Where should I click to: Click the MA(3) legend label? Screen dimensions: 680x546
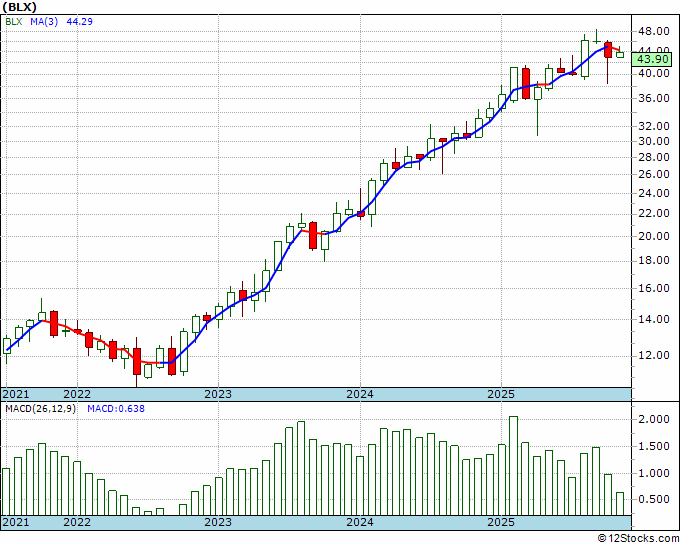[44, 22]
